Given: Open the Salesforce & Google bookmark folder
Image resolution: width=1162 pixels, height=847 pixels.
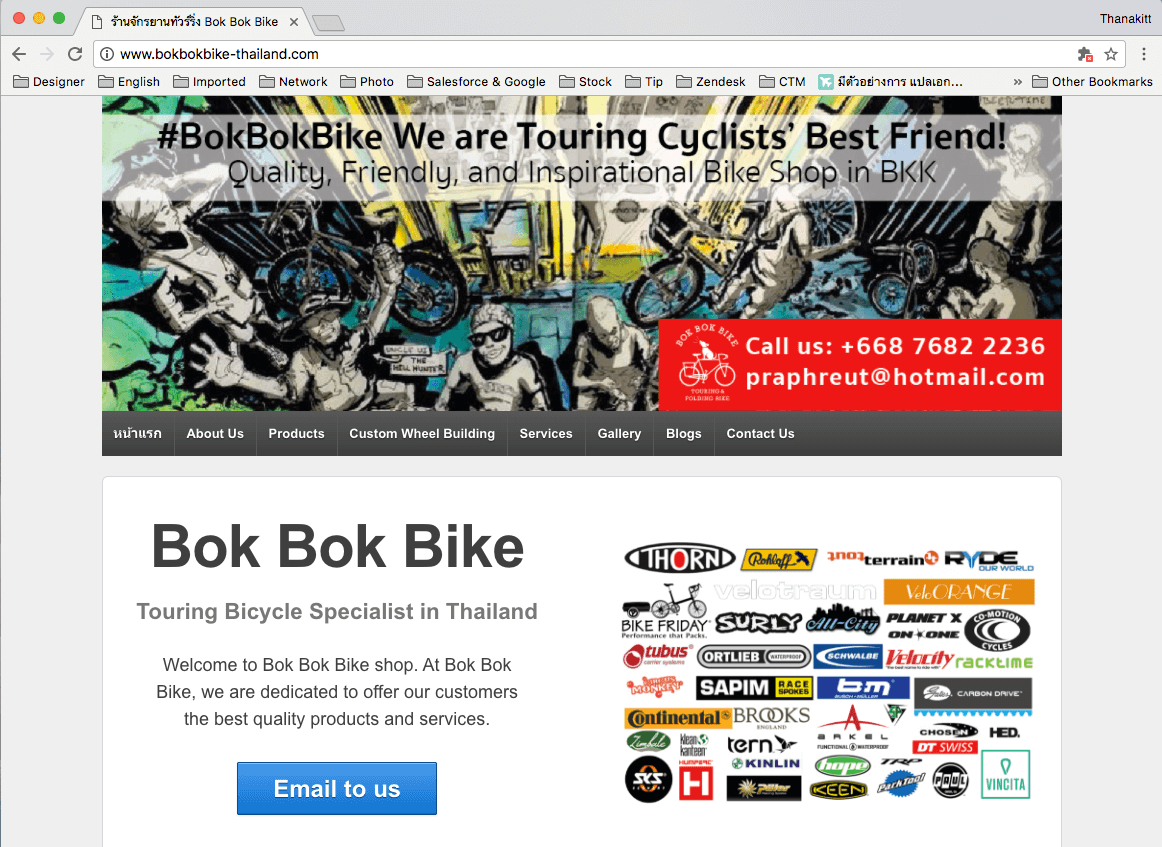Looking at the screenshot, I should [x=477, y=82].
